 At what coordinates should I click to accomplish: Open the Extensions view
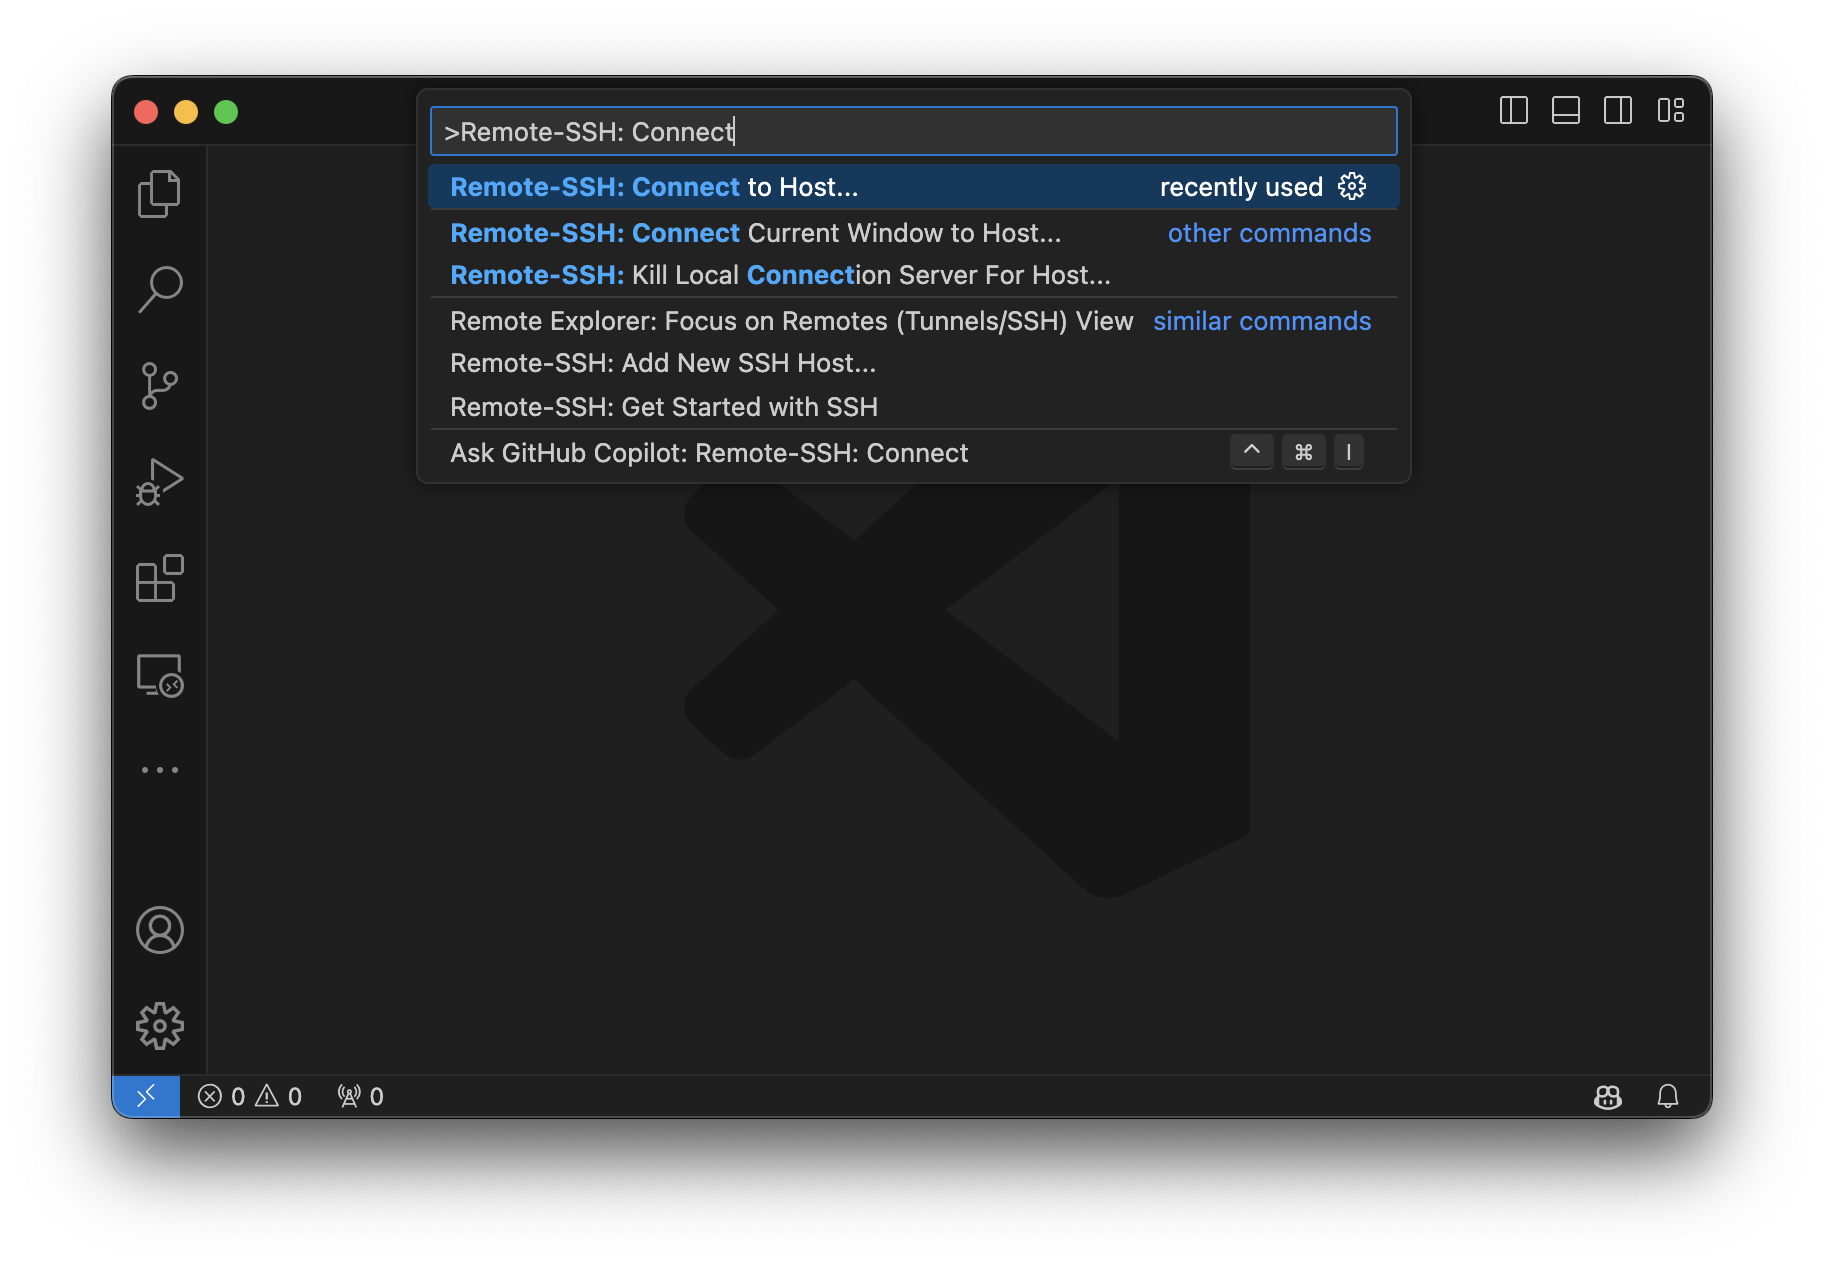tap(159, 578)
